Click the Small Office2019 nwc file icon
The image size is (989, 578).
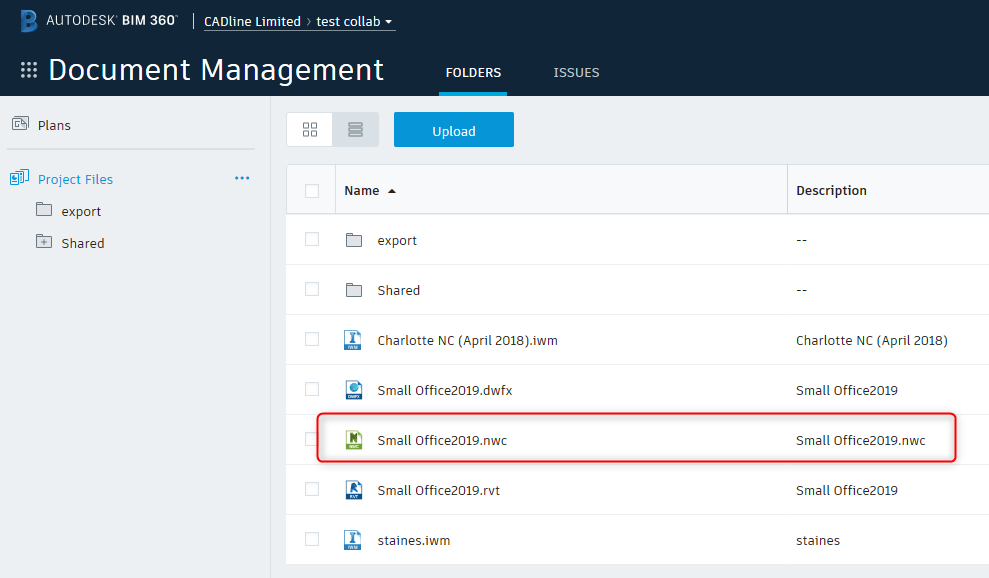click(x=354, y=440)
